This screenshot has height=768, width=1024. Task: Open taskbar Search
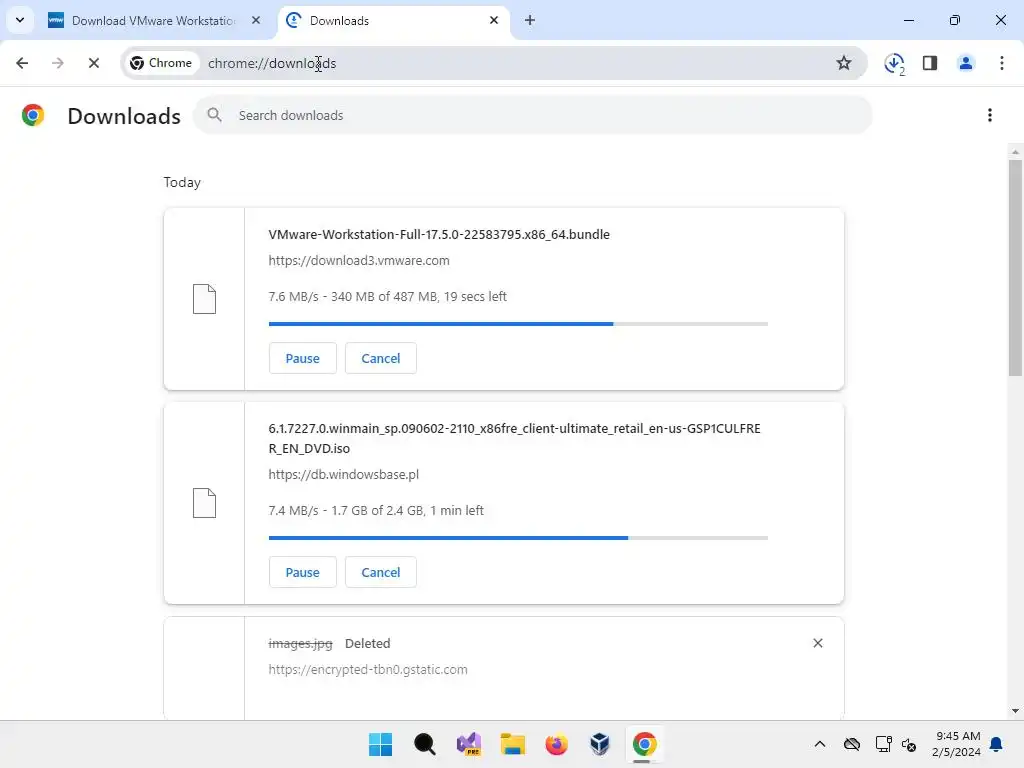tap(424, 744)
